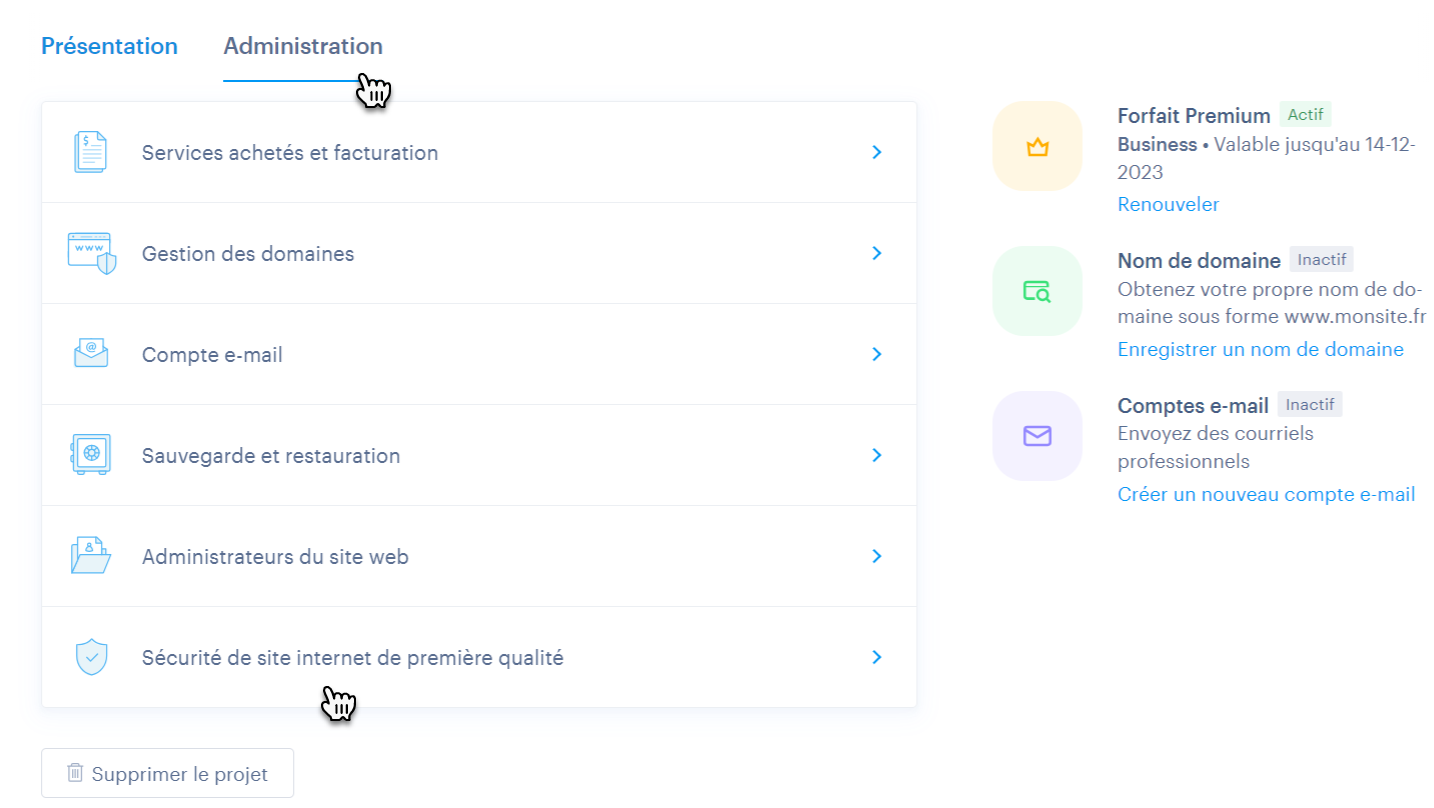
Task: Expand Gestion des domaines row arrow
Action: 877,253
